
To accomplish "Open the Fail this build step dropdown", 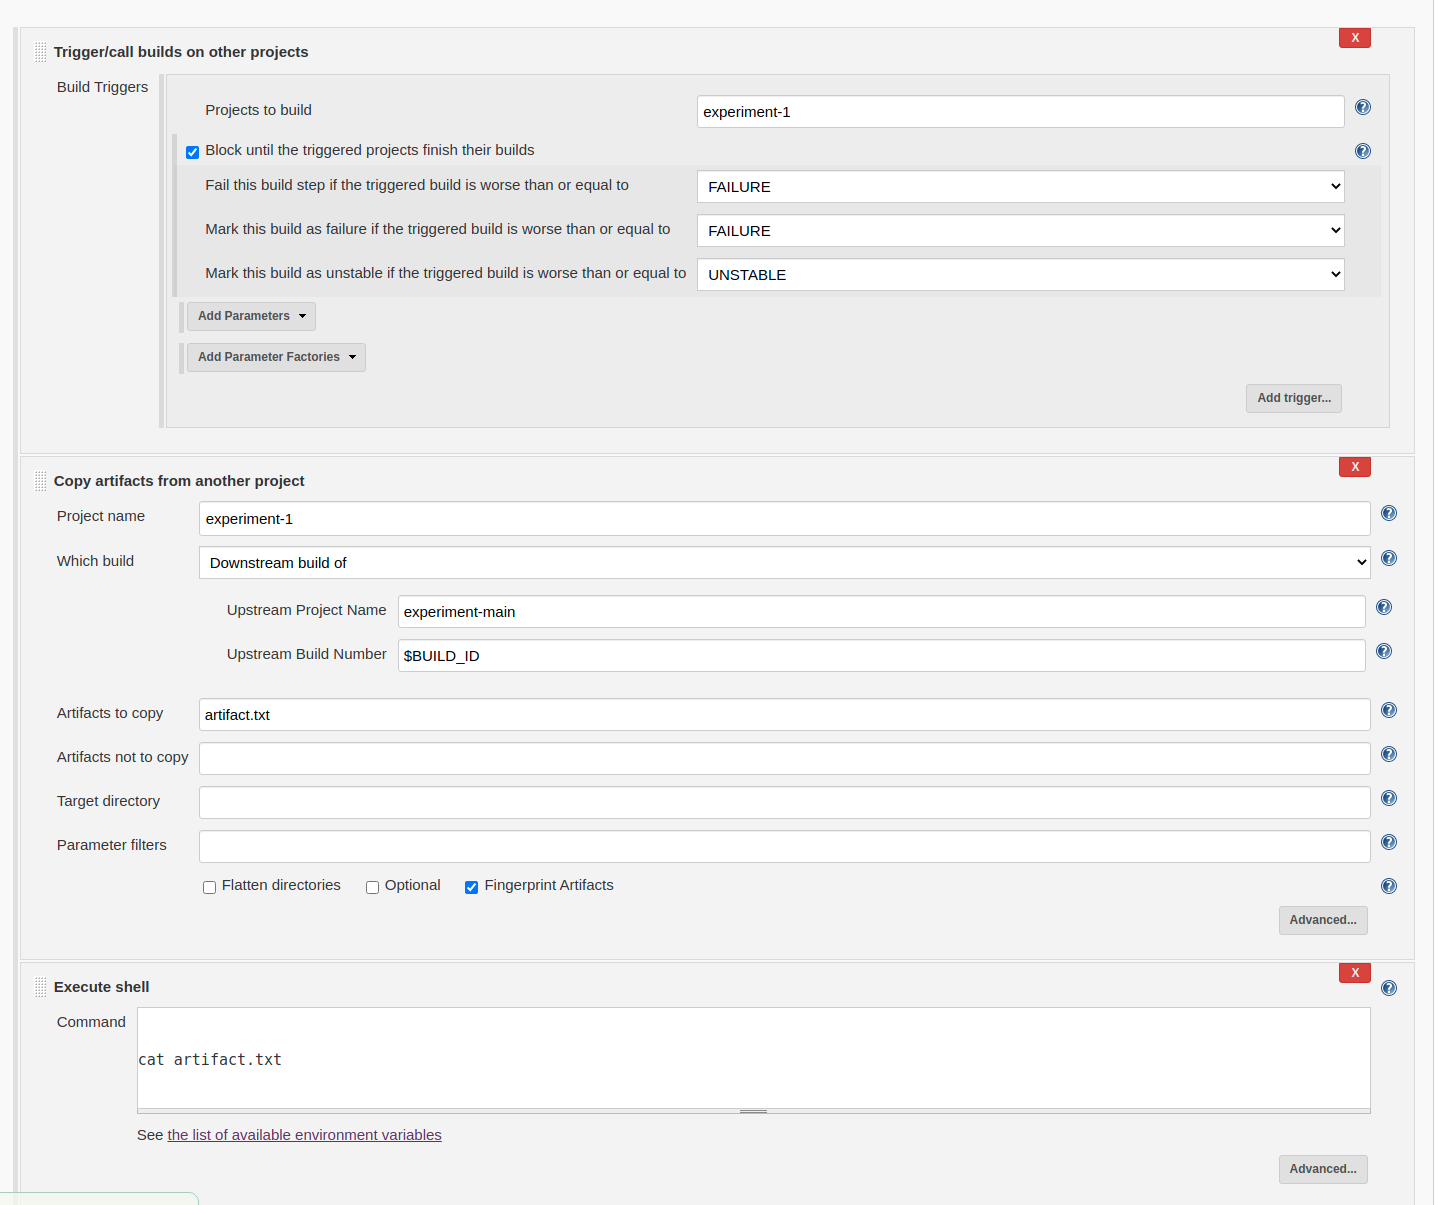I will click(1020, 187).
